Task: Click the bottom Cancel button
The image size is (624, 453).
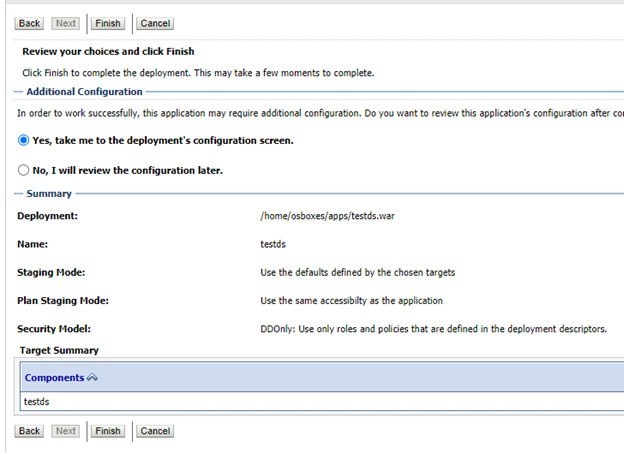Action: coord(155,431)
